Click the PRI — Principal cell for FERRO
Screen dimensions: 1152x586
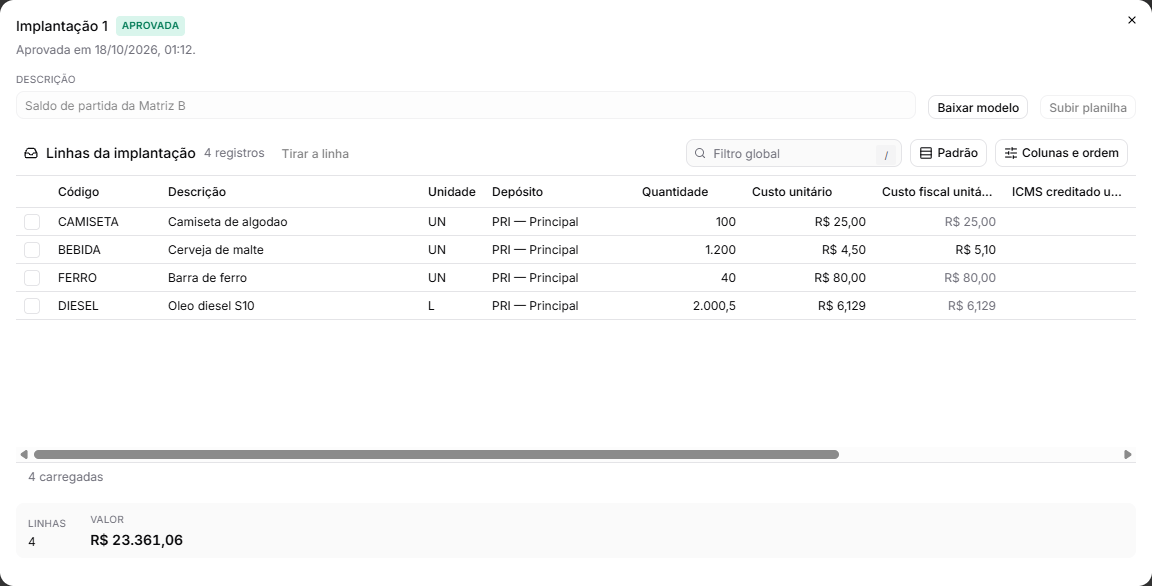click(x=535, y=278)
